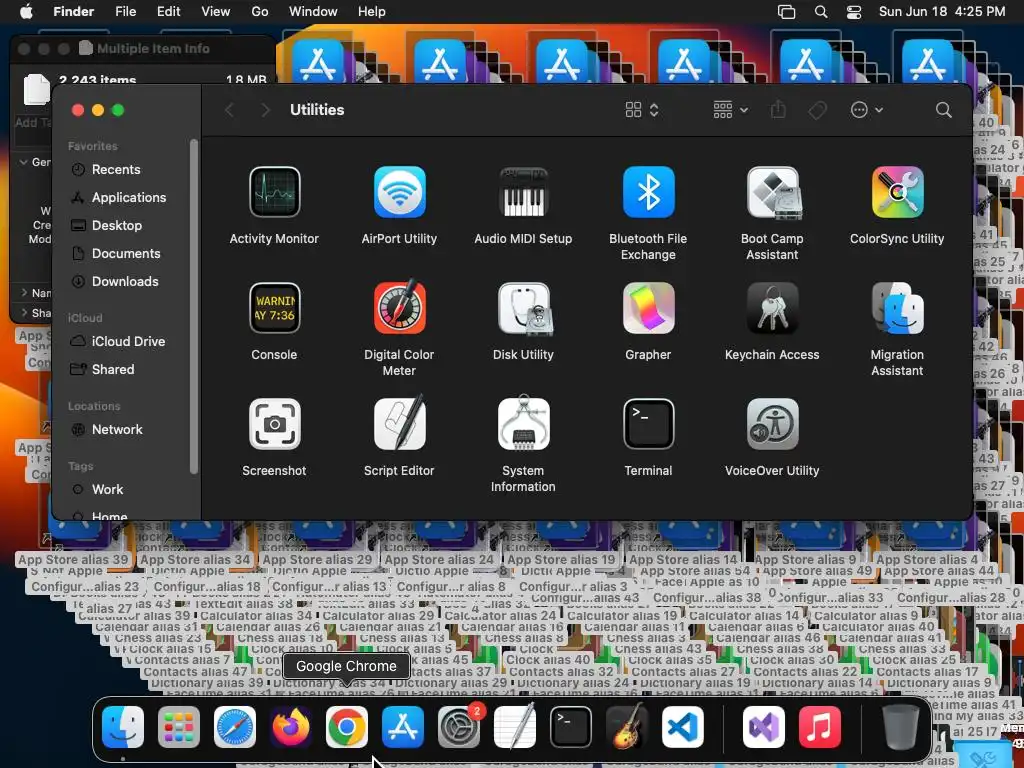The width and height of the screenshot is (1024, 768).
Task: Open TextEdit from the Dock
Action: pyautogui.click(x=515, y=727)
